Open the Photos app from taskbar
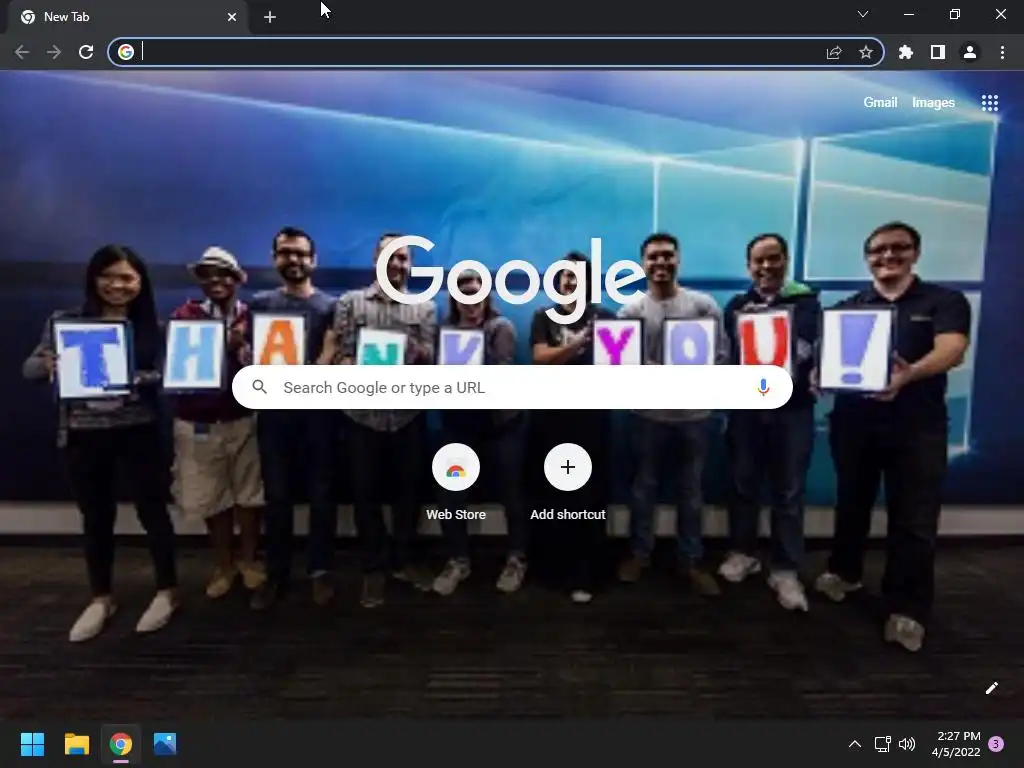The image size is (1024, 768). coord(165,744)
